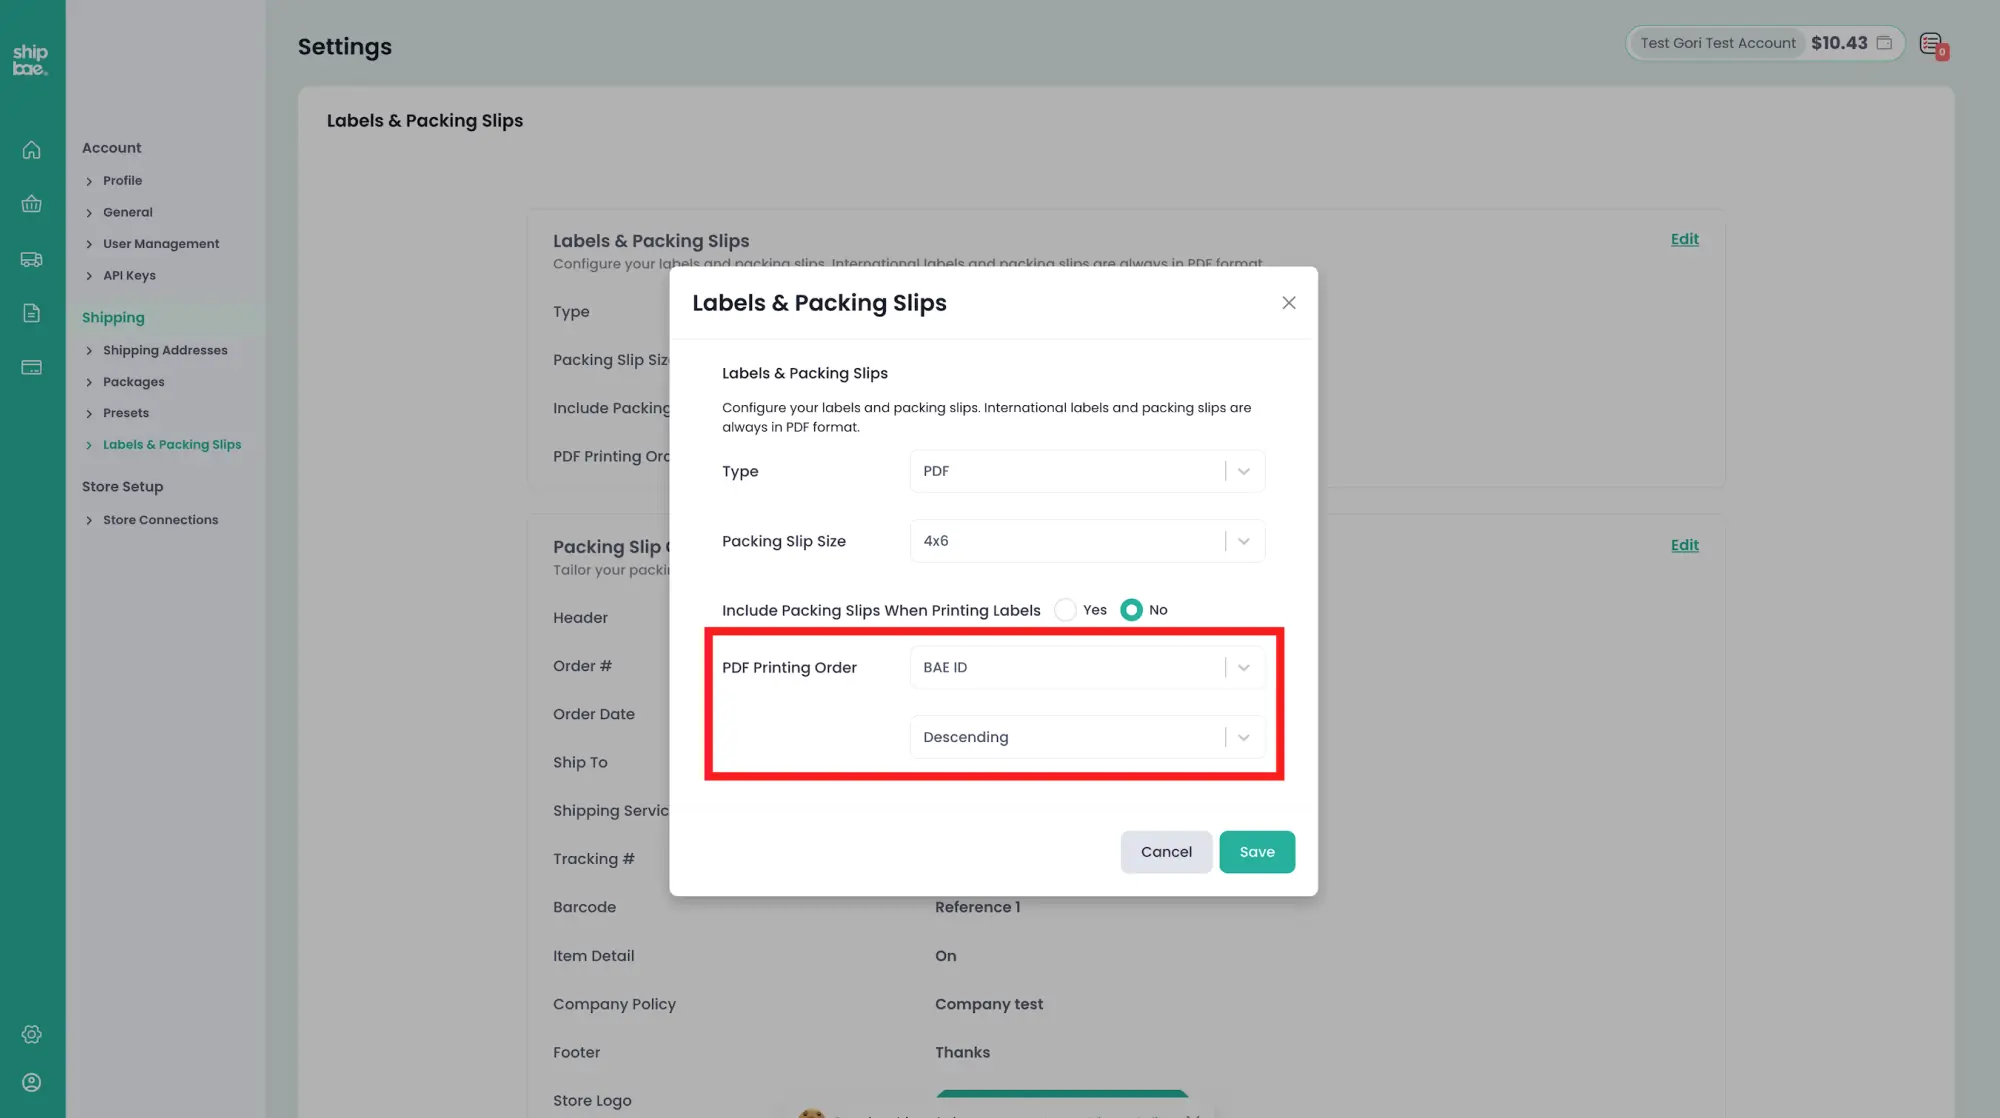The width and height of the screenshot is (2000, 1118).
Task: Close the Labels & Packing Slips dialog
Action: click(x=1289, y=302)
